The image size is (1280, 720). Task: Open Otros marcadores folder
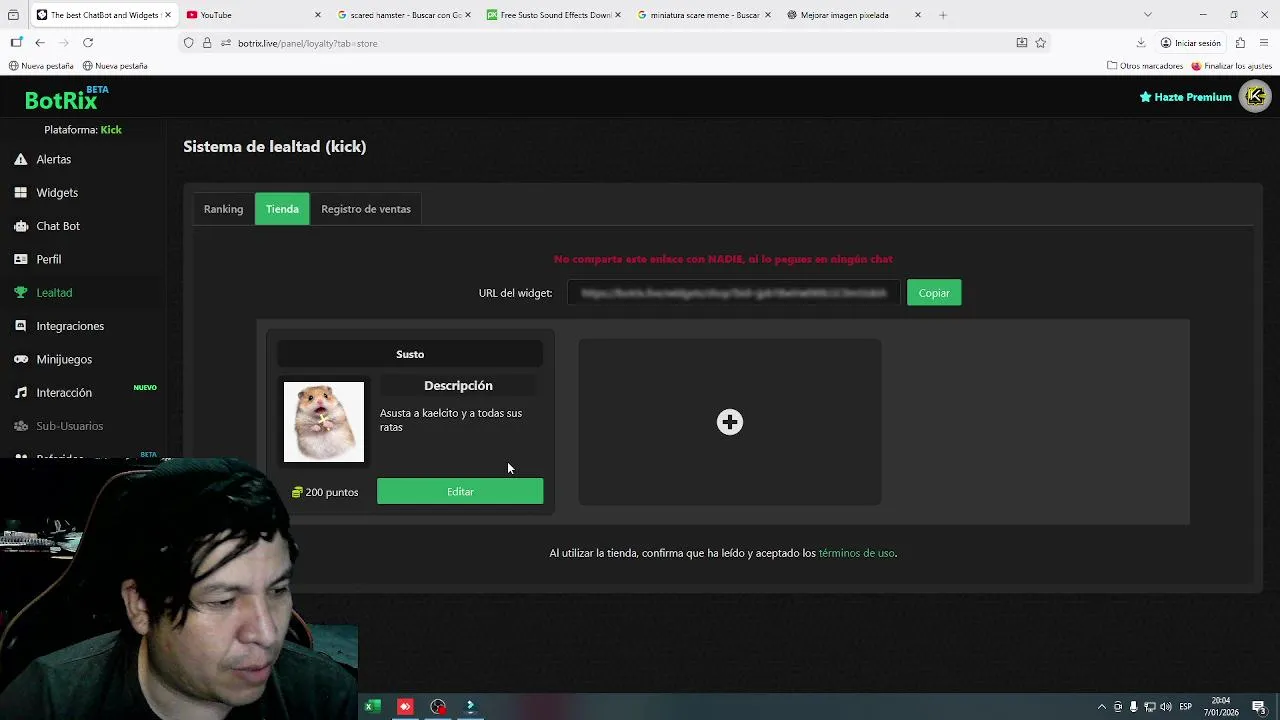point(1145,66)
